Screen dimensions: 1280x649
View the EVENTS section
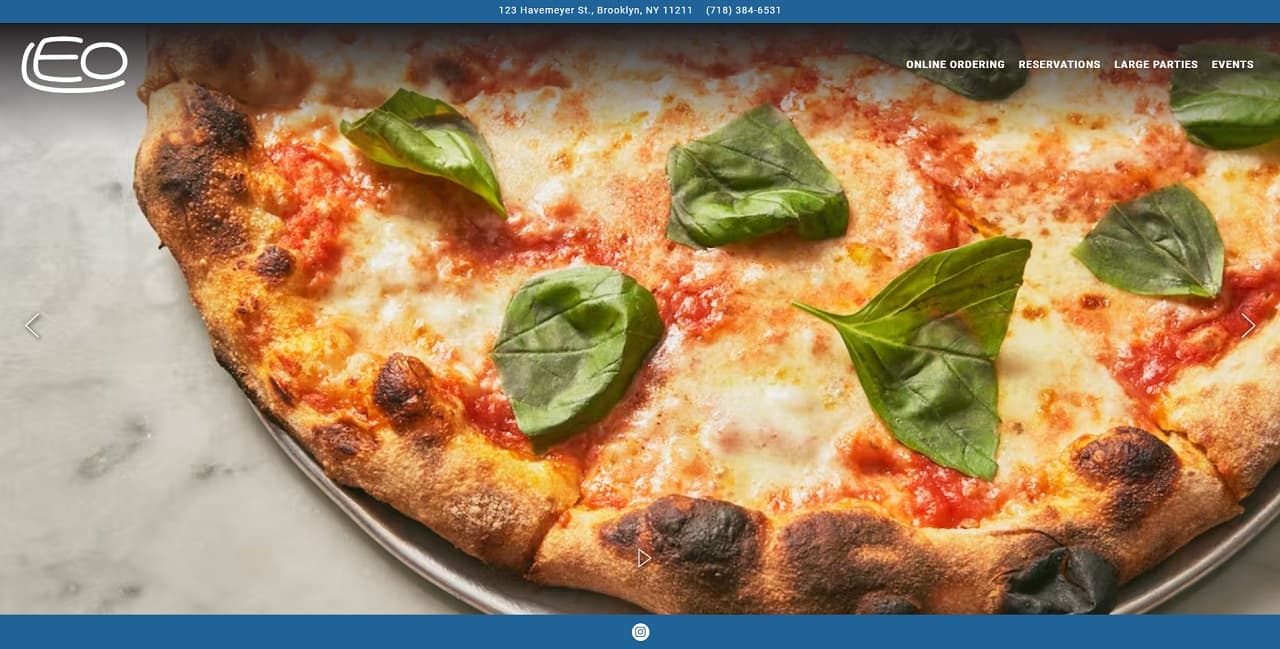[1232, 64]
